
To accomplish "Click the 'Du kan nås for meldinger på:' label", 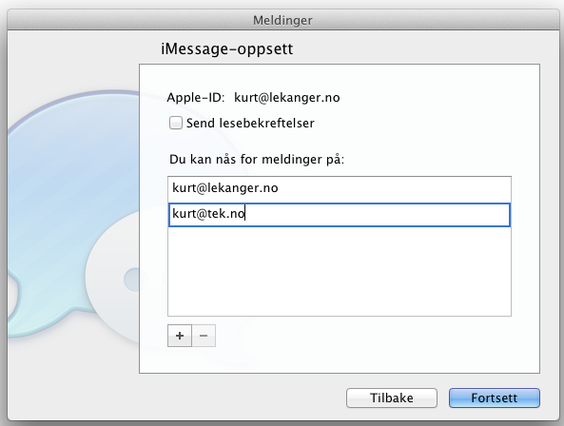I will tap(256, 159).
